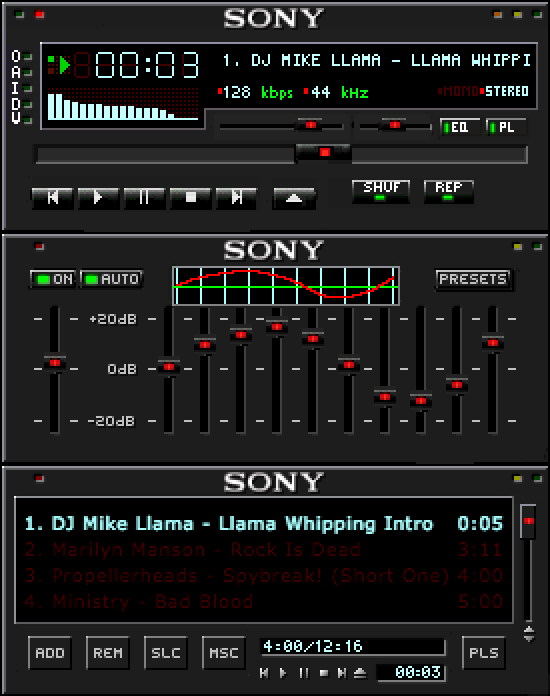Select Propellerheads - Spybreak! track
This screenshot has width=550, height=696.
264,576
